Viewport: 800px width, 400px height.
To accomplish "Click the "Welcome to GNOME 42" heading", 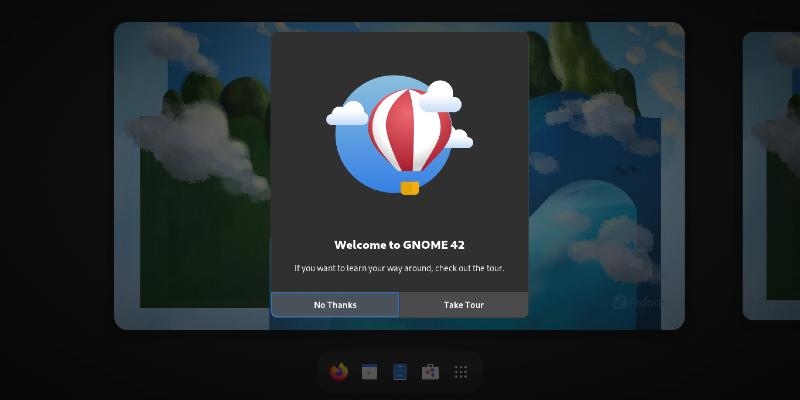I will tap(399, 245).
